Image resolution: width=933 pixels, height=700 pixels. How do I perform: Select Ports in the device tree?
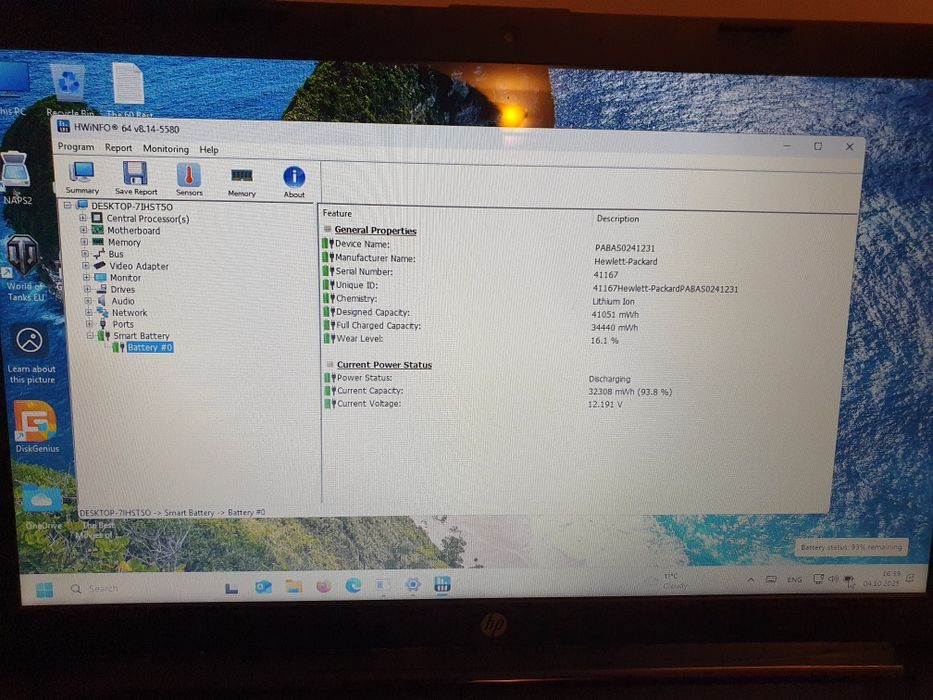coord(123,324)
